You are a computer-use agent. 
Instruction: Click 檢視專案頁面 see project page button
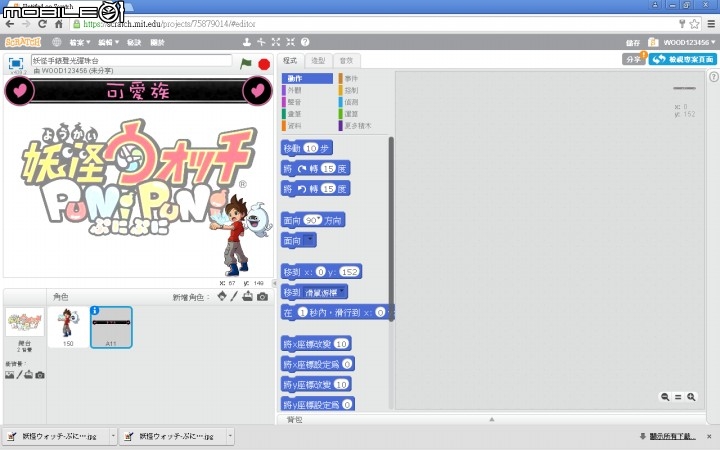tap(682, 59)
